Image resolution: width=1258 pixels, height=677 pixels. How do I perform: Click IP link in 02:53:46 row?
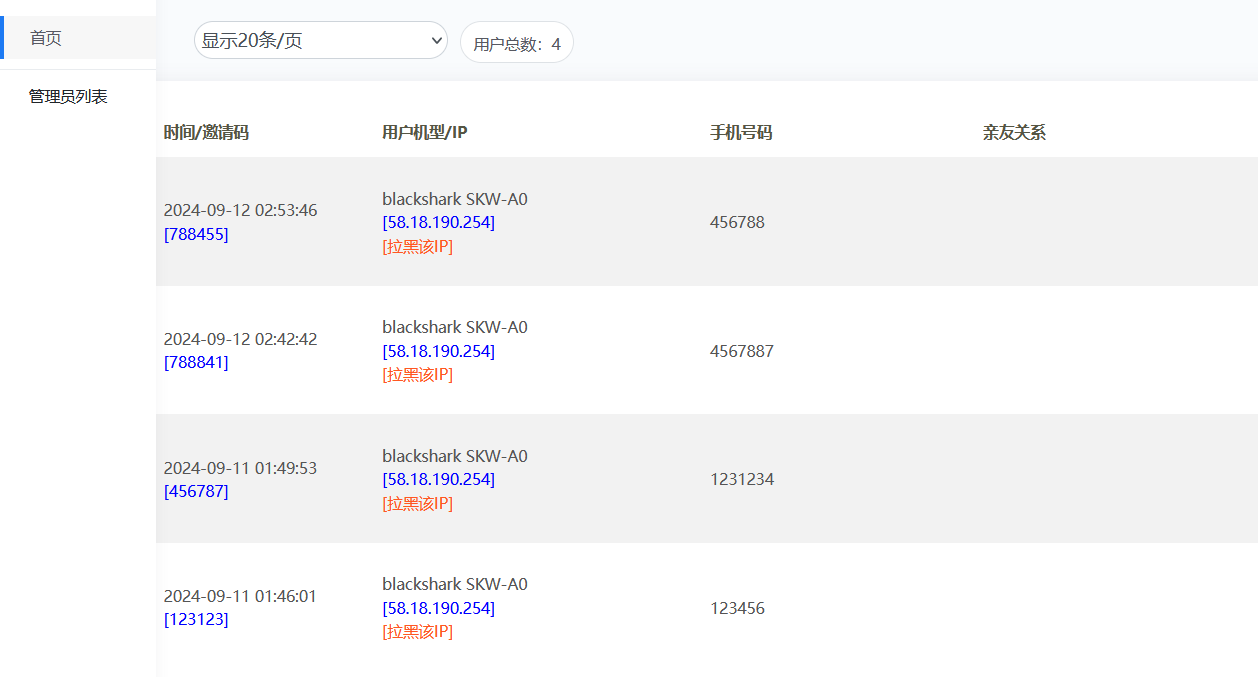coord(438,222)
